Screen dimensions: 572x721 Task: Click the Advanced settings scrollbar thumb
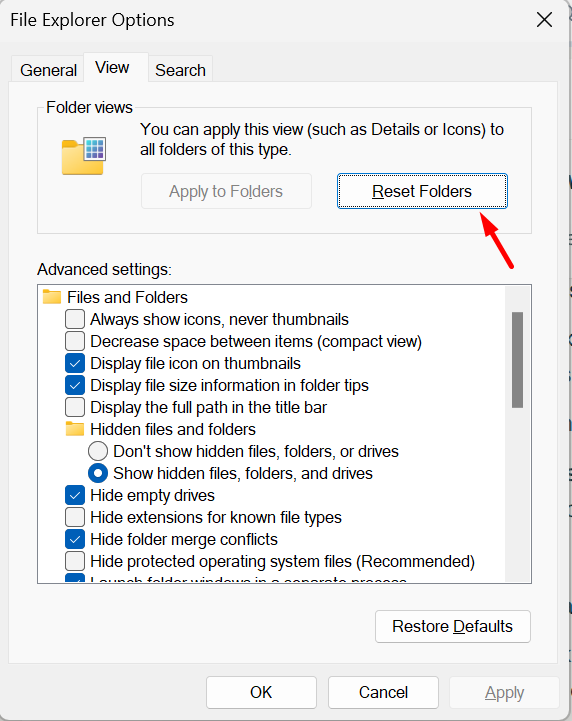(x=517, y=360)
